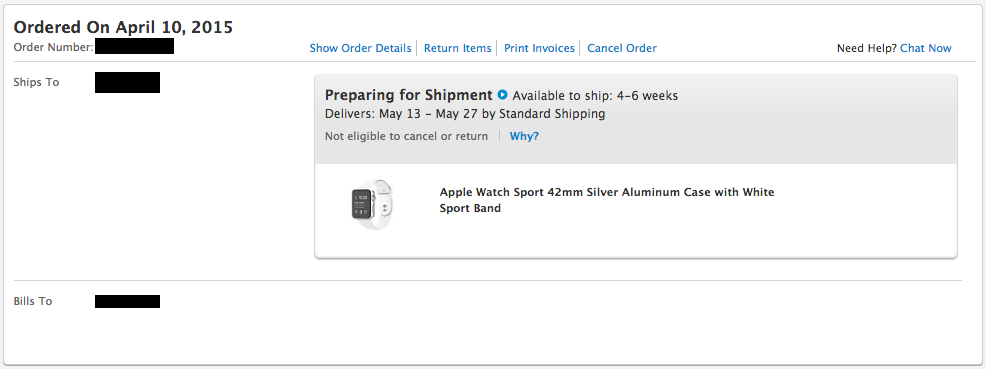Viewport: 986px width, 369px height.
Task: Click the redacted Ships To name
Action: [127, 82]
